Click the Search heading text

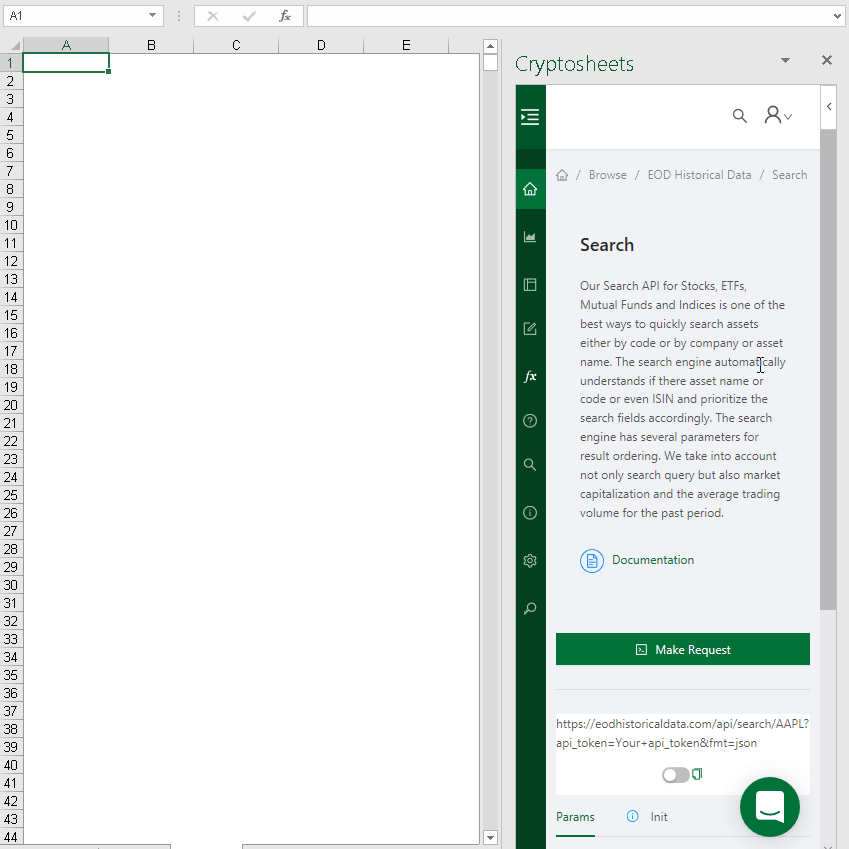606,245
